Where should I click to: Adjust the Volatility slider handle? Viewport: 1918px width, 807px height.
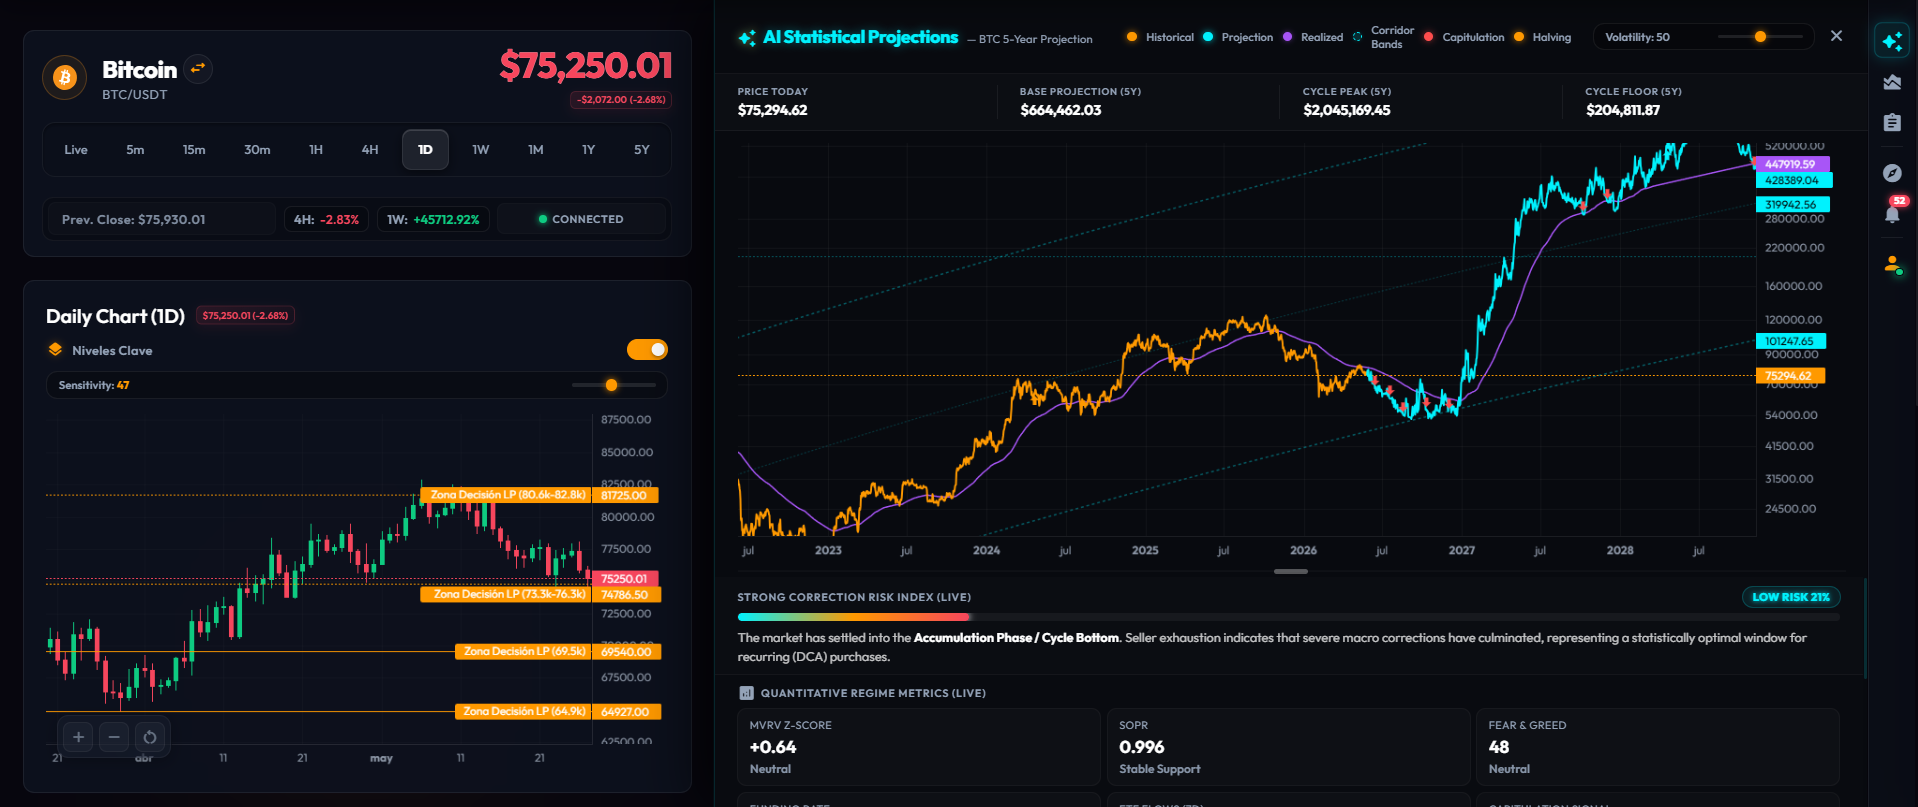[x=1760, y=37]
